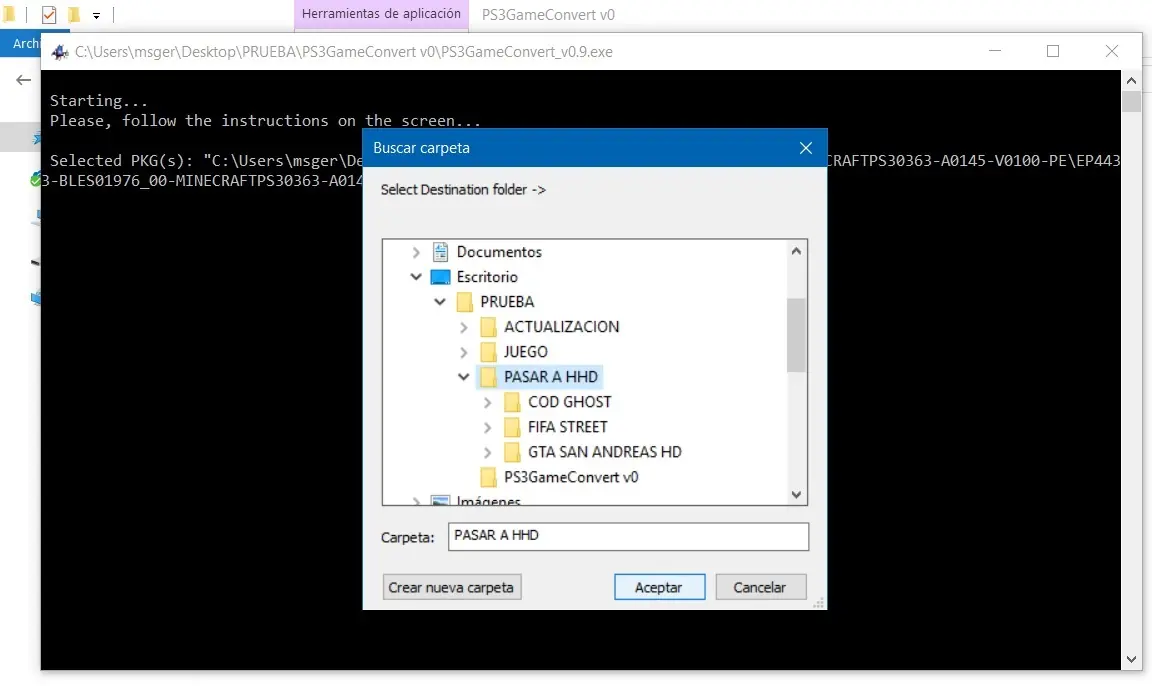The height and width of the screenshot is (686, 1152).
Task: Select the FIFA STREET folder
Action: point(567,427)
